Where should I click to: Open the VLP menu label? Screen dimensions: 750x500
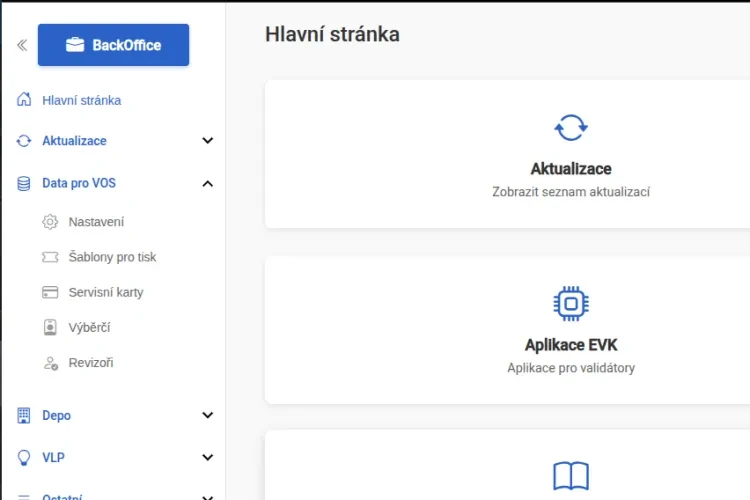pos(53,457)
